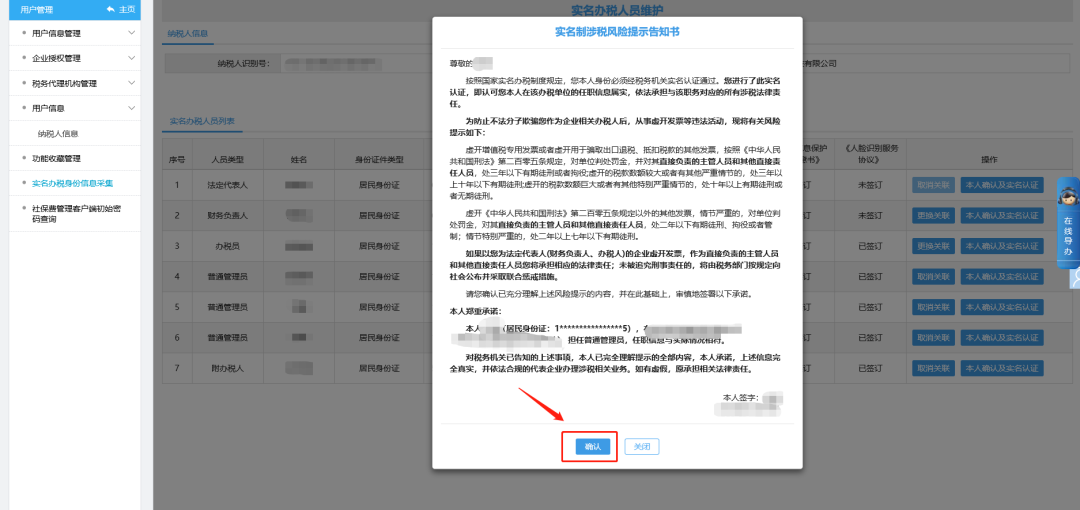Click the 确认 button in the dialog
Screen dimensions: 1080x510
[593, 447]
